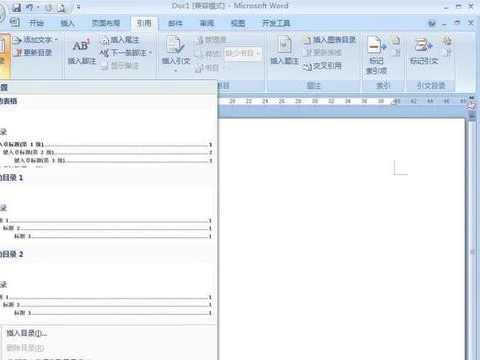This screenshot has width=480, height=360.
Task: Switch to the 开发工具 (Developer) tab
Action: point(276,23)
